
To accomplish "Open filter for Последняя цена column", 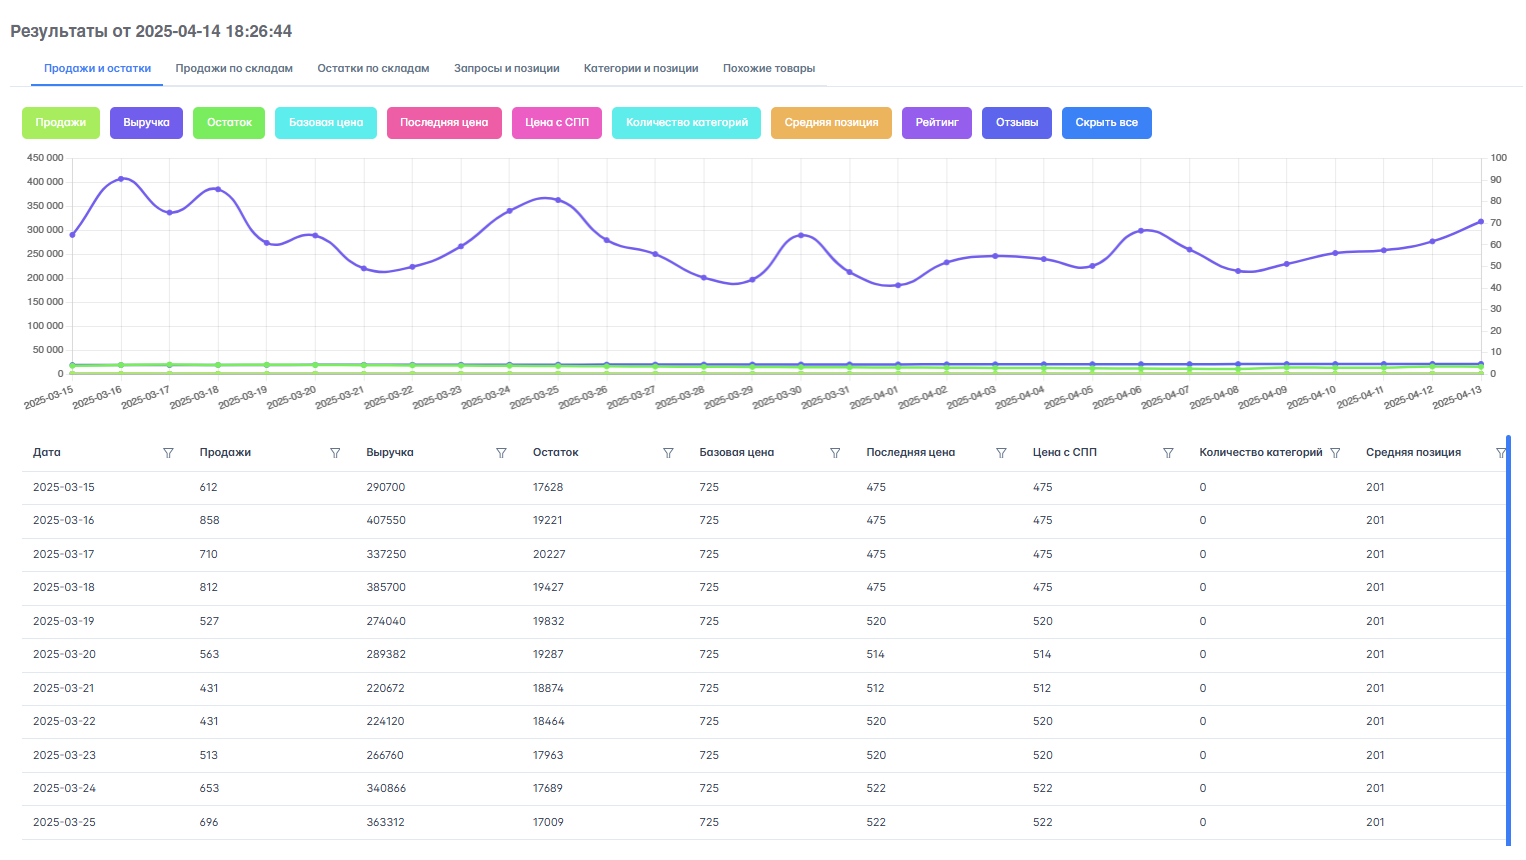I will click(1001, 453).
